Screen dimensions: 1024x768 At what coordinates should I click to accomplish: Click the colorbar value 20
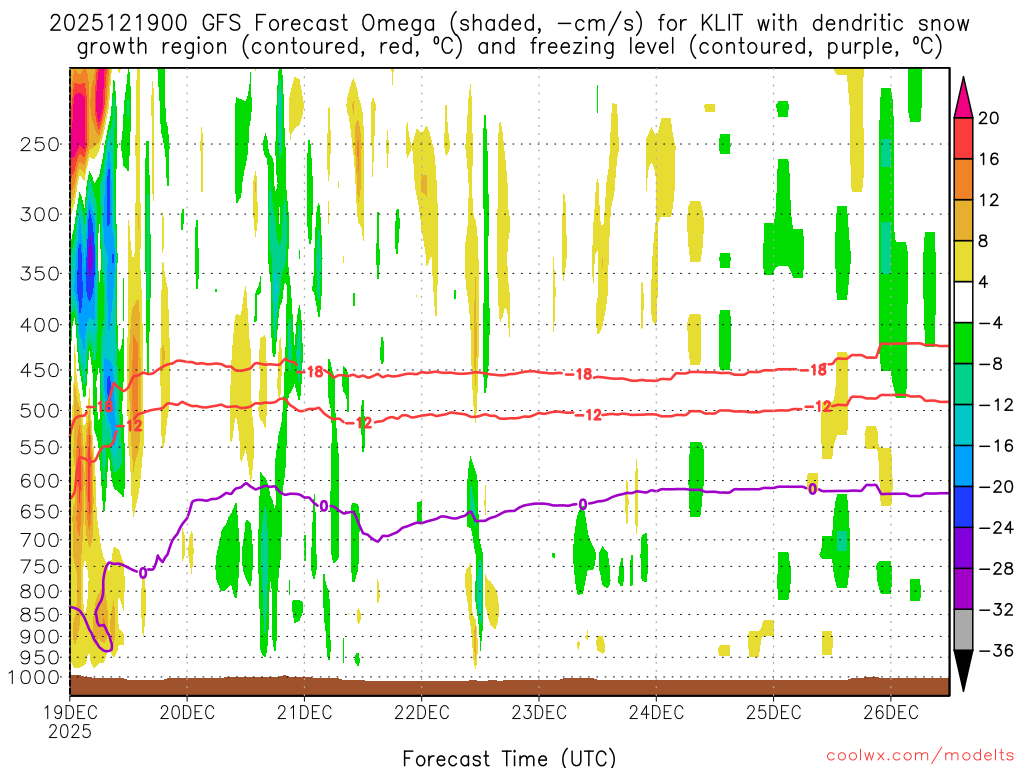click(x=989, y=118)
